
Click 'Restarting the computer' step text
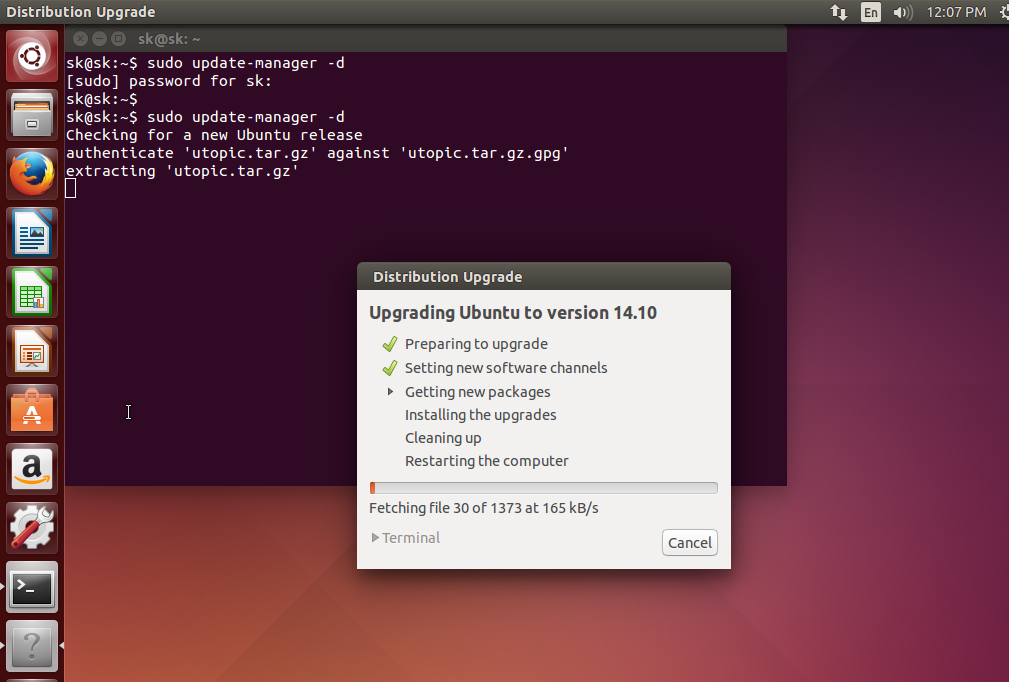coord(486,461)
